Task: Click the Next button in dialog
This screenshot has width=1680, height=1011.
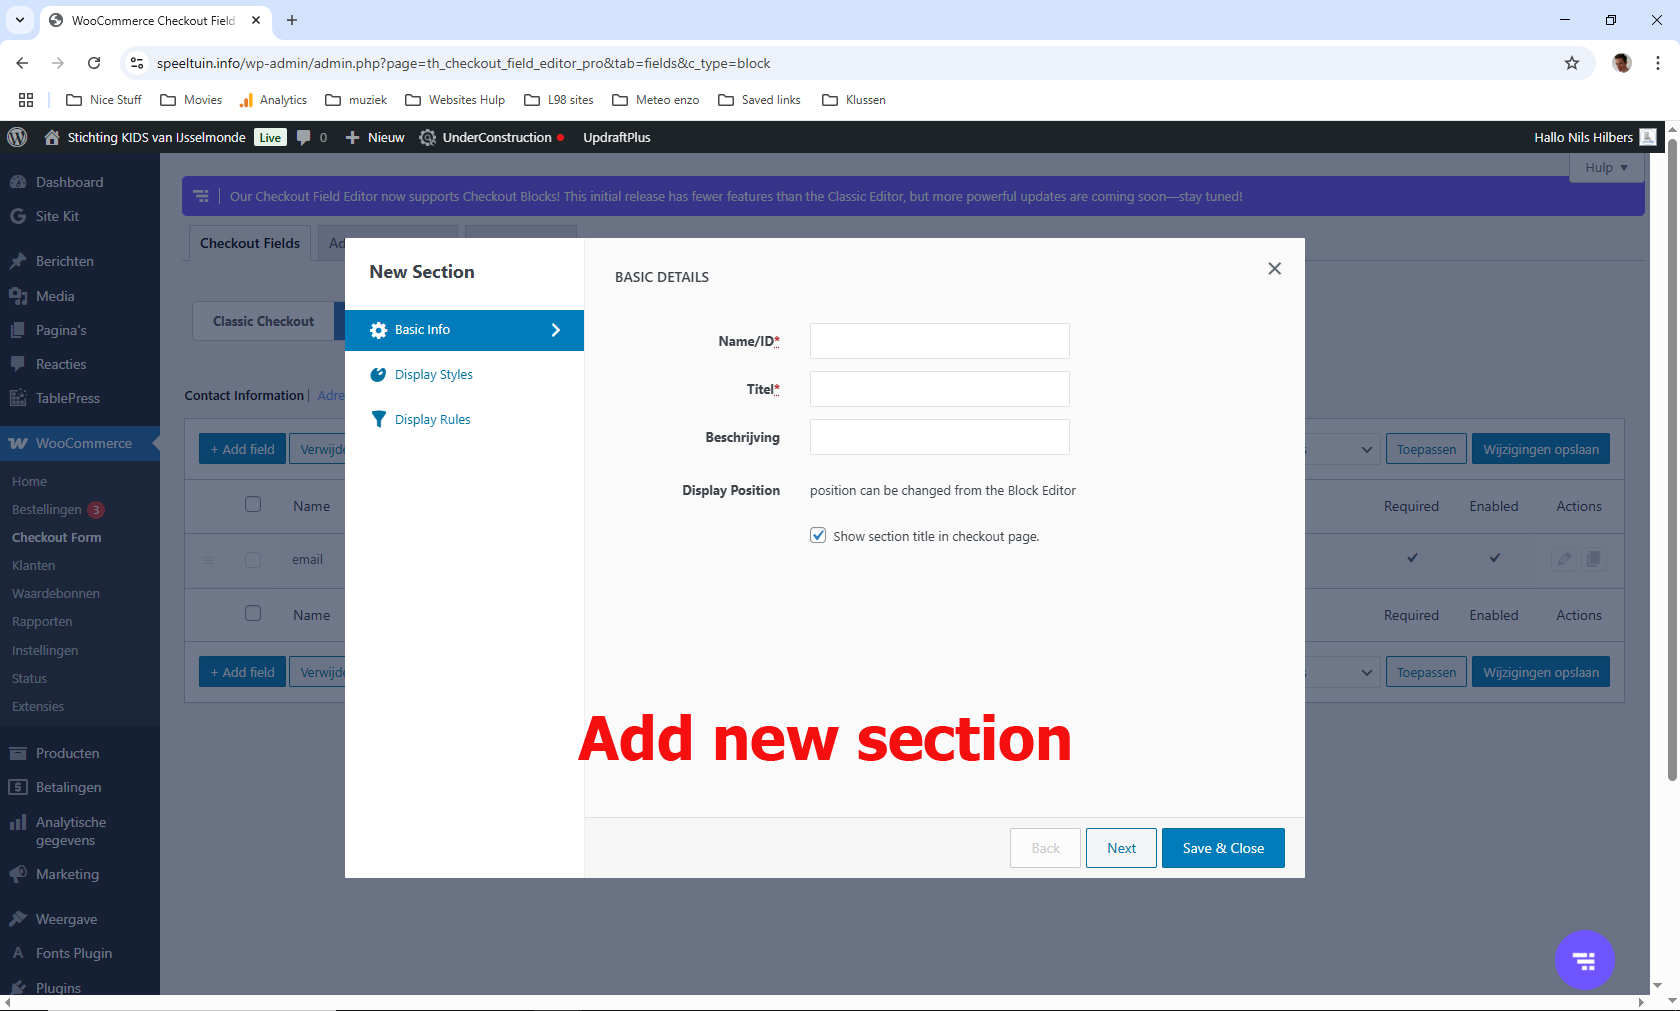Action: click(1121, 848)
